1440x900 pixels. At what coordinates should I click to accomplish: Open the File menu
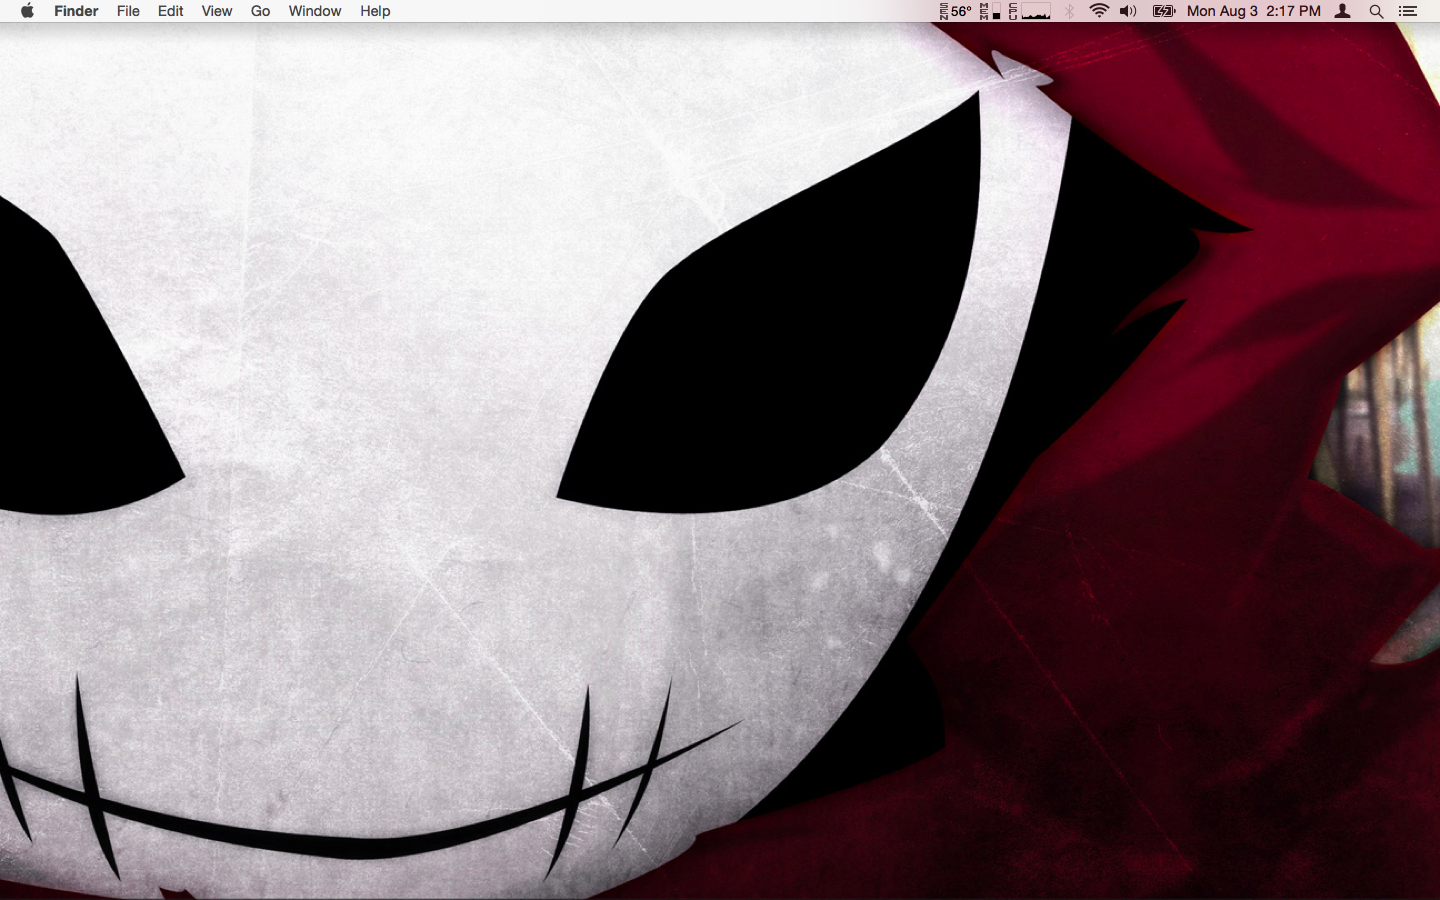(128, 11)
